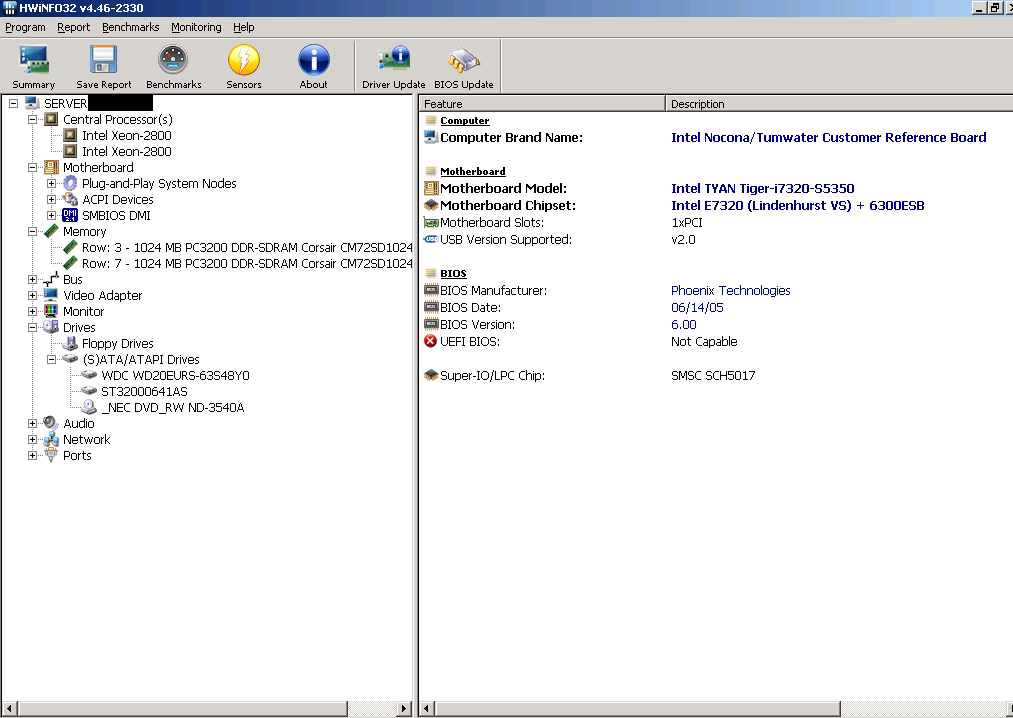Expand the Bus node

point(32,279)
